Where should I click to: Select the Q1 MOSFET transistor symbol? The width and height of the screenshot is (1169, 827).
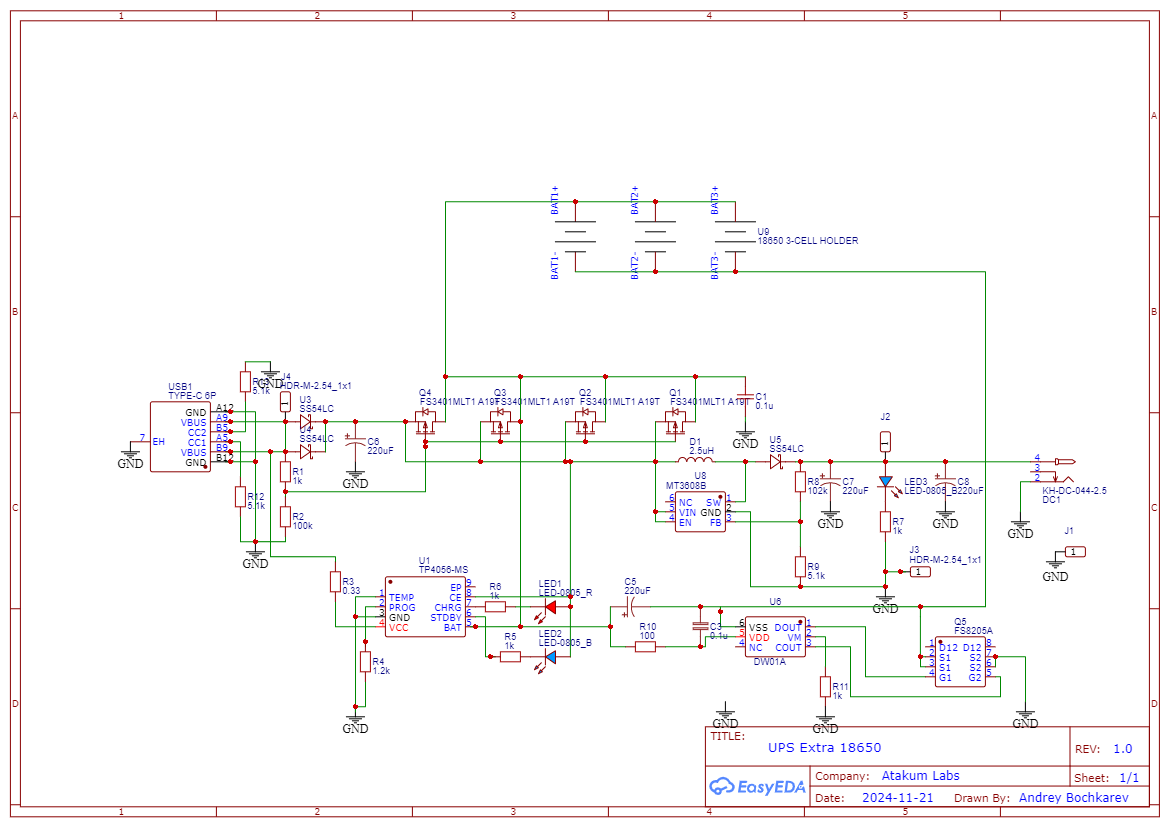pyautogui.click(x=675, y=423)
